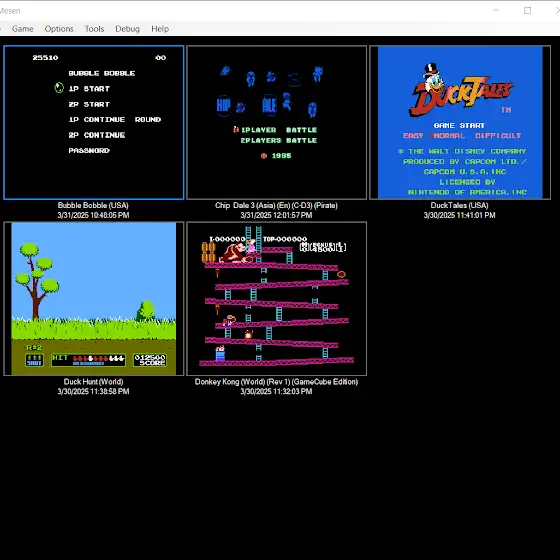Click the '3/31/2025 12:01:57 PM' timestamp

pos(276,215)
